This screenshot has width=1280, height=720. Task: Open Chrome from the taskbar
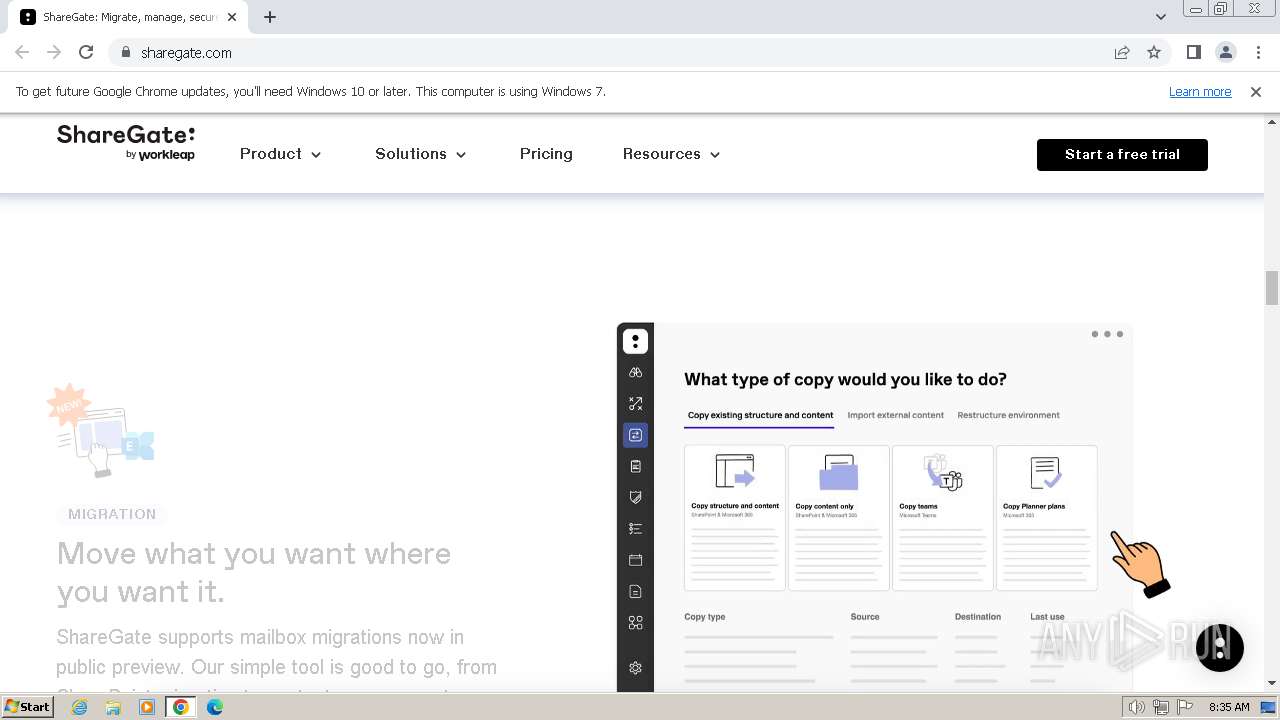pos(181,707)
